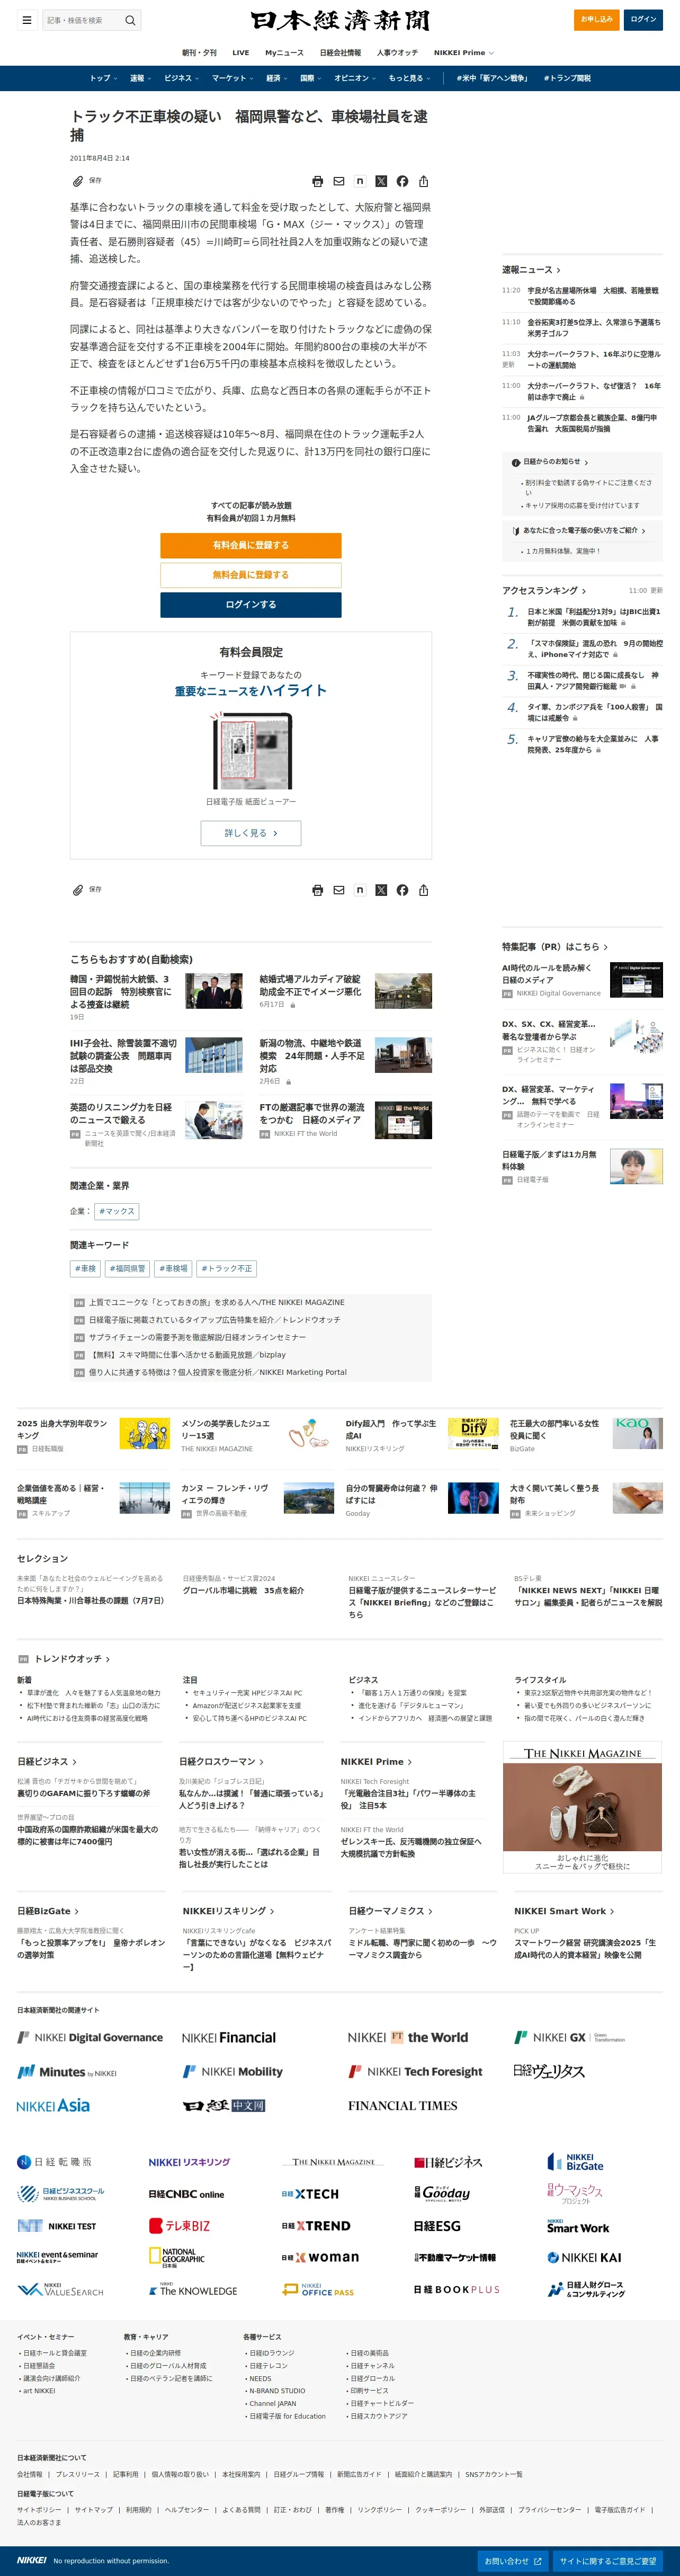Open the NIKKEI Financial logo link
The width and height of the screenshot is (680, 2576).
tap(229, 2037)
